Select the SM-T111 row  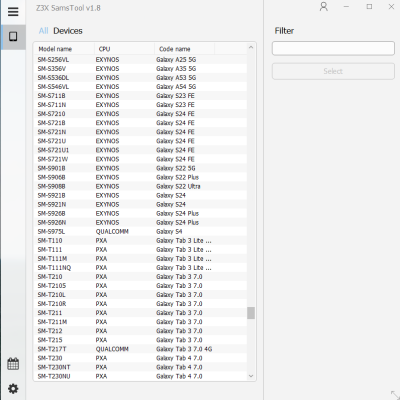(x=140, y=249)
